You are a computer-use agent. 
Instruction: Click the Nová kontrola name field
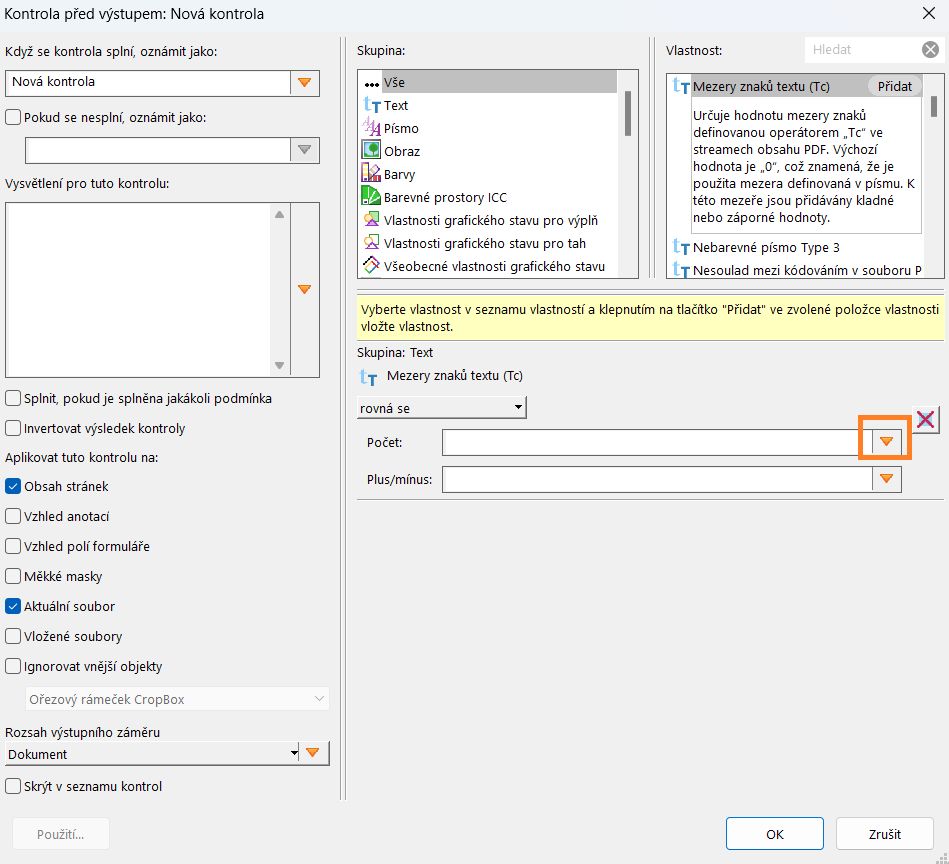coord(148,83)
